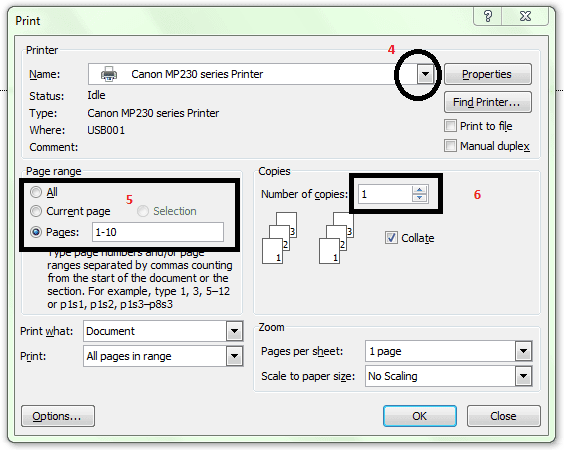Expand the Print pages in range dropdown

point(235,356)
